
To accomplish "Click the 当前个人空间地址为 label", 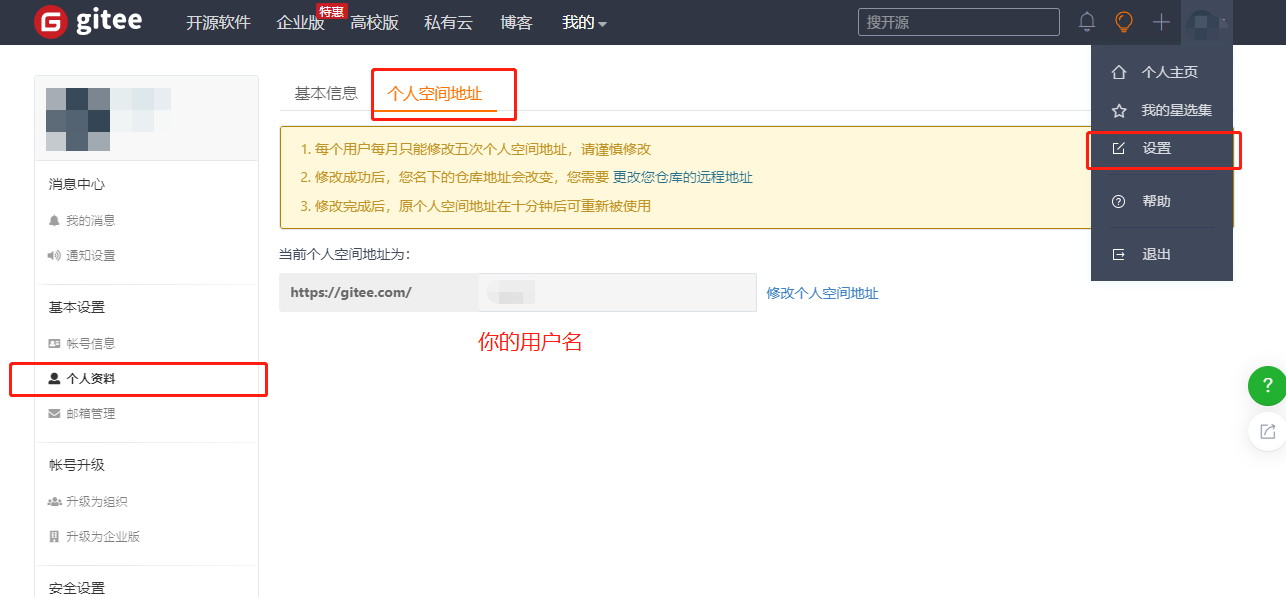I will pyautogui.click(x=345, y=254).
